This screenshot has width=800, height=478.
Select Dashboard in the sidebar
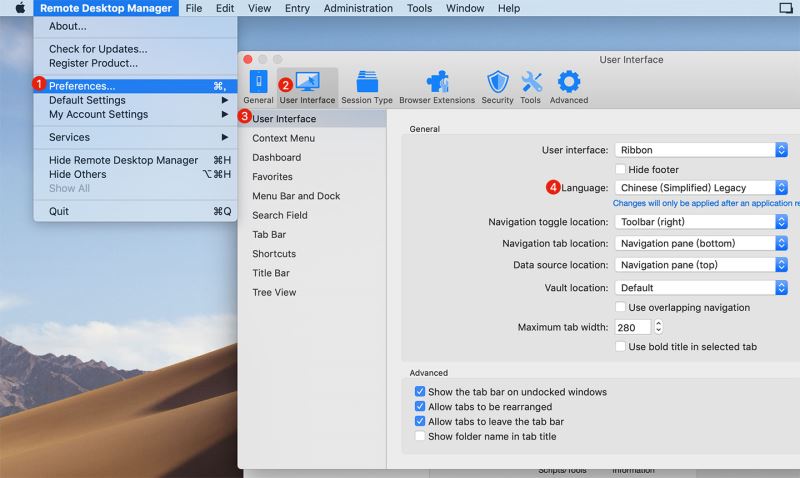coord(312,158)
